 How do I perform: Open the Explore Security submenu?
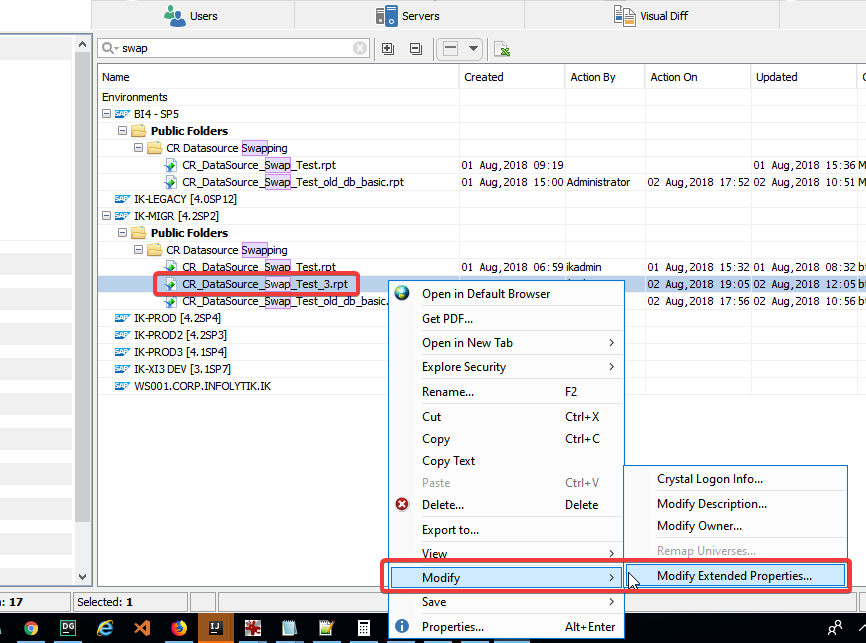pyautogui.click(x=506, y=367)
